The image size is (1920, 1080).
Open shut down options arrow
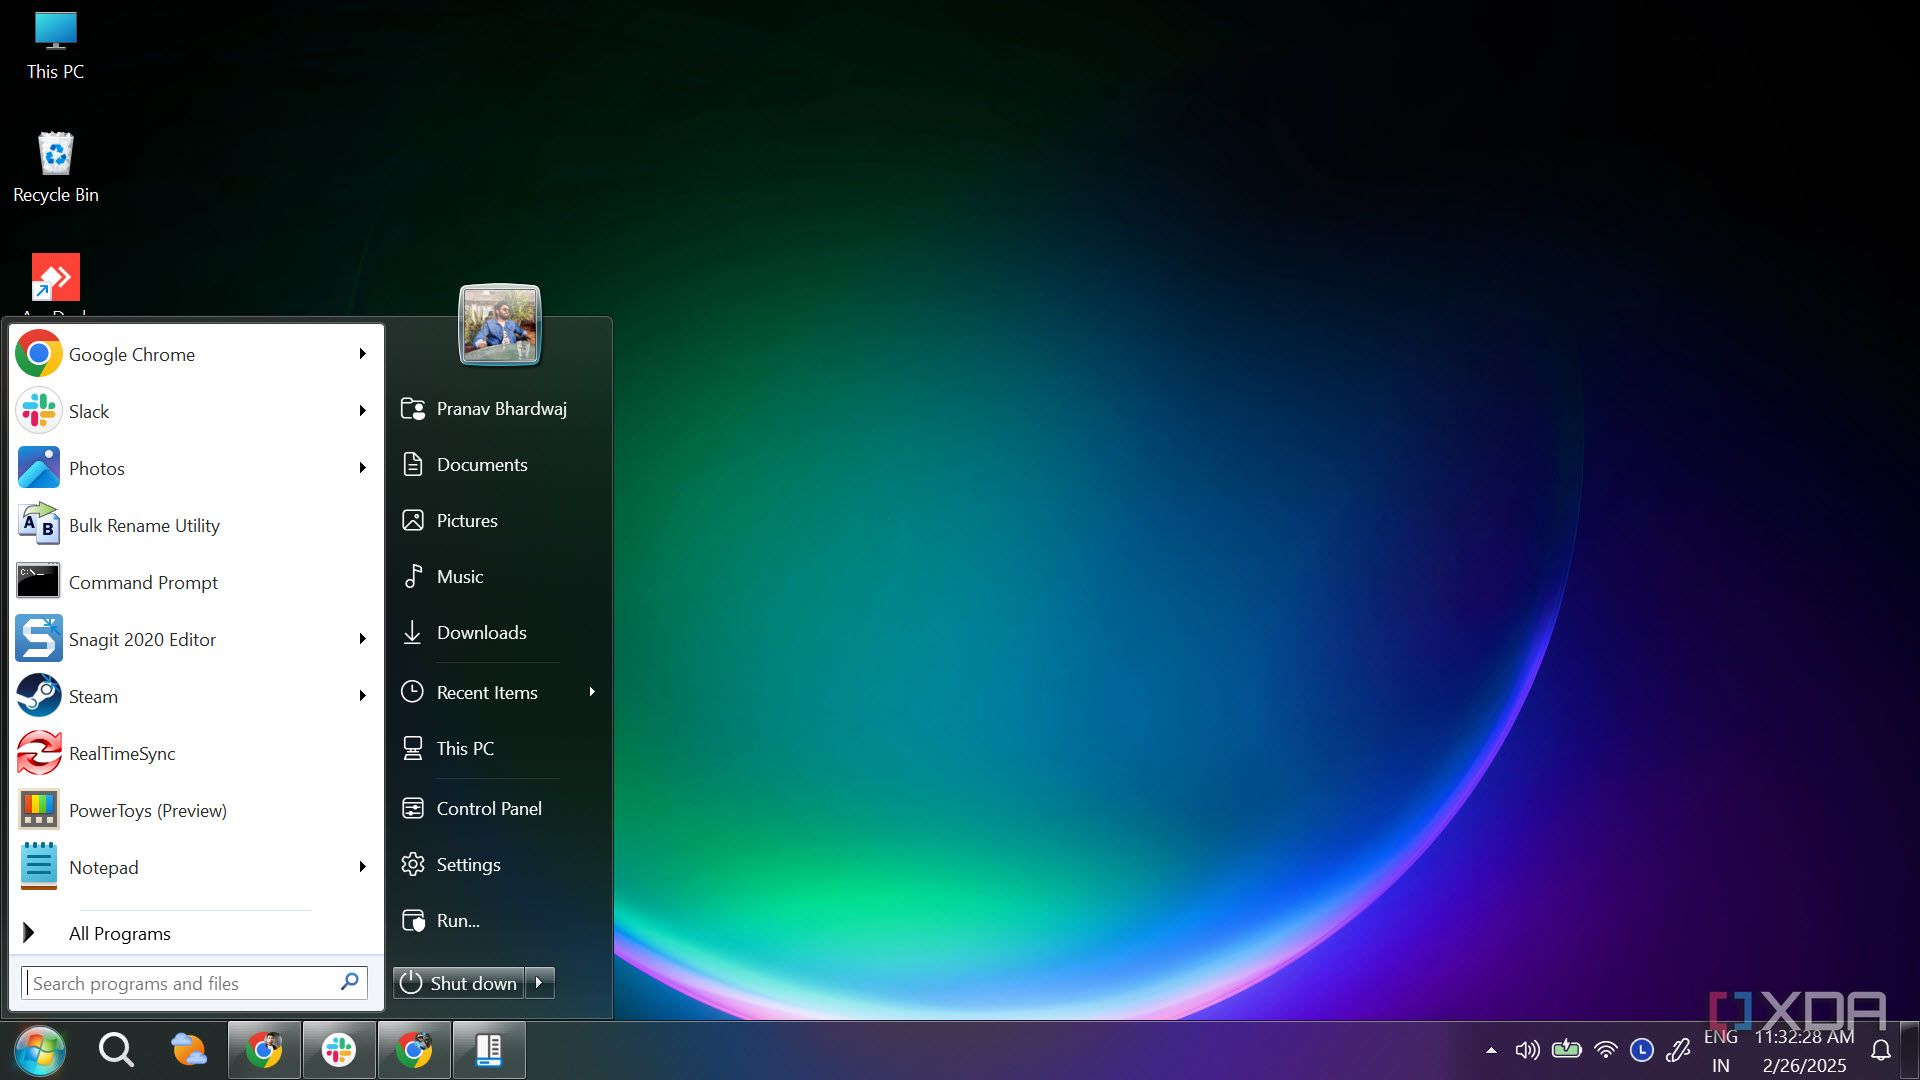pos(539,983)
